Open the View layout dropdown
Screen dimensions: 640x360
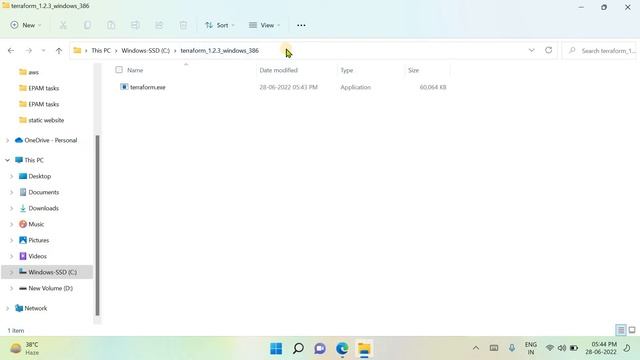[264, 25]
